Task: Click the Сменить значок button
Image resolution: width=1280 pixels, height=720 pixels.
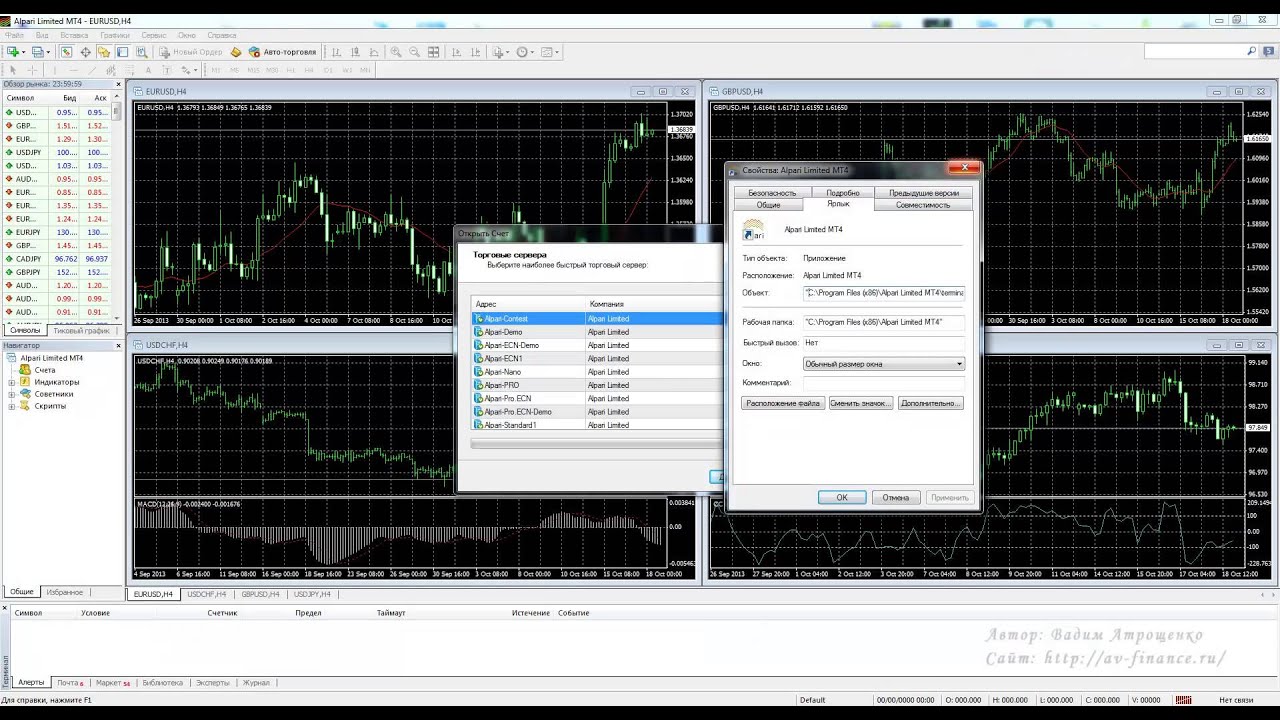Action: point(859,403)
